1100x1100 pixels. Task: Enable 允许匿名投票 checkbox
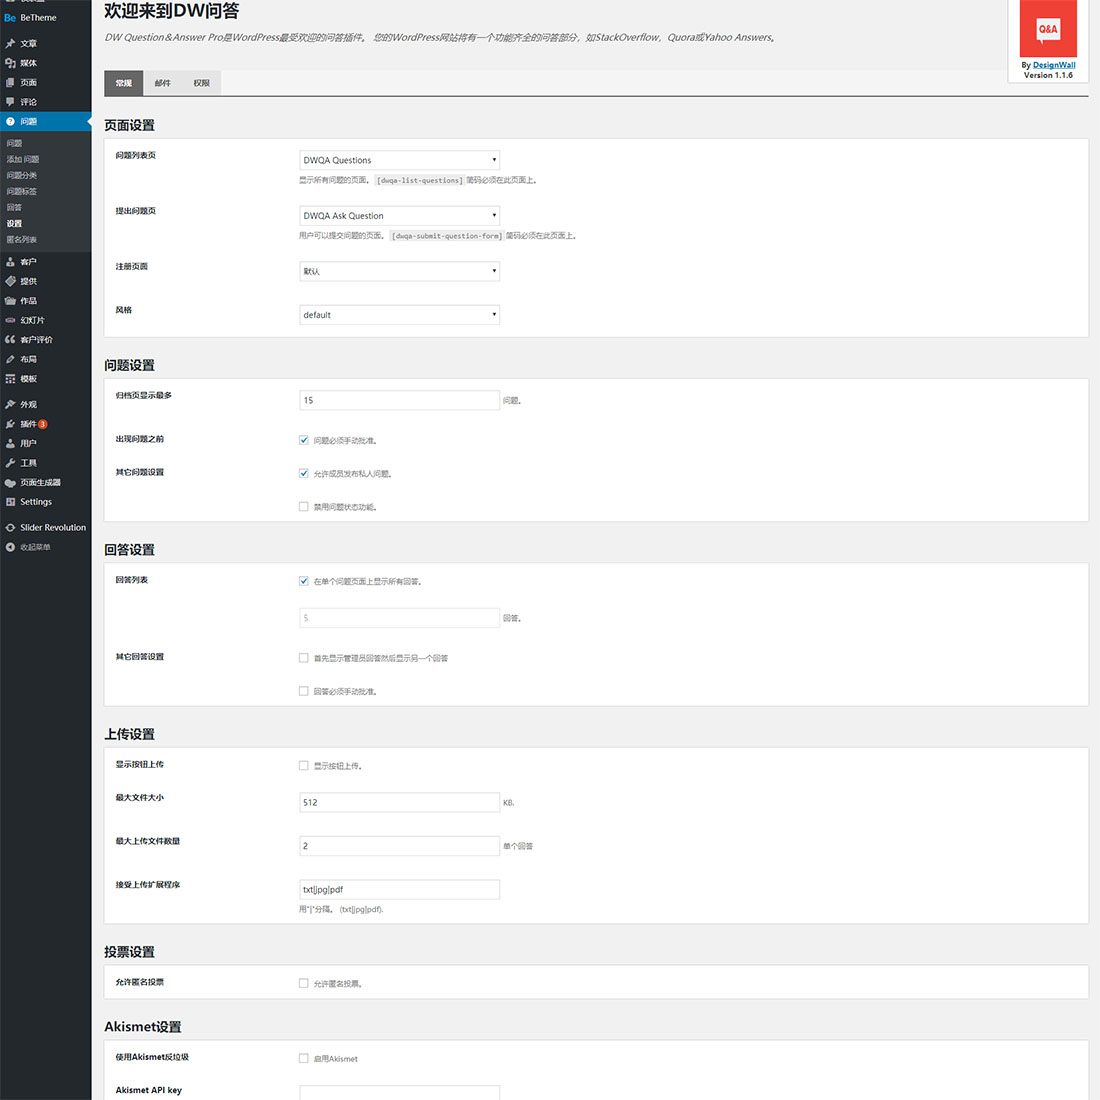(304, 983)
